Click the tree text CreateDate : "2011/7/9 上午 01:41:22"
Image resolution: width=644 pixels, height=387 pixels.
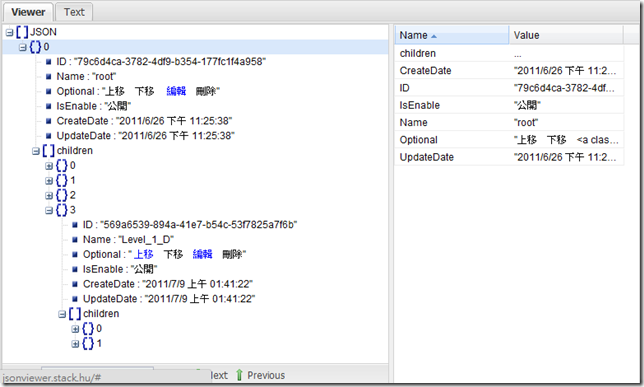tap(168, 284)
